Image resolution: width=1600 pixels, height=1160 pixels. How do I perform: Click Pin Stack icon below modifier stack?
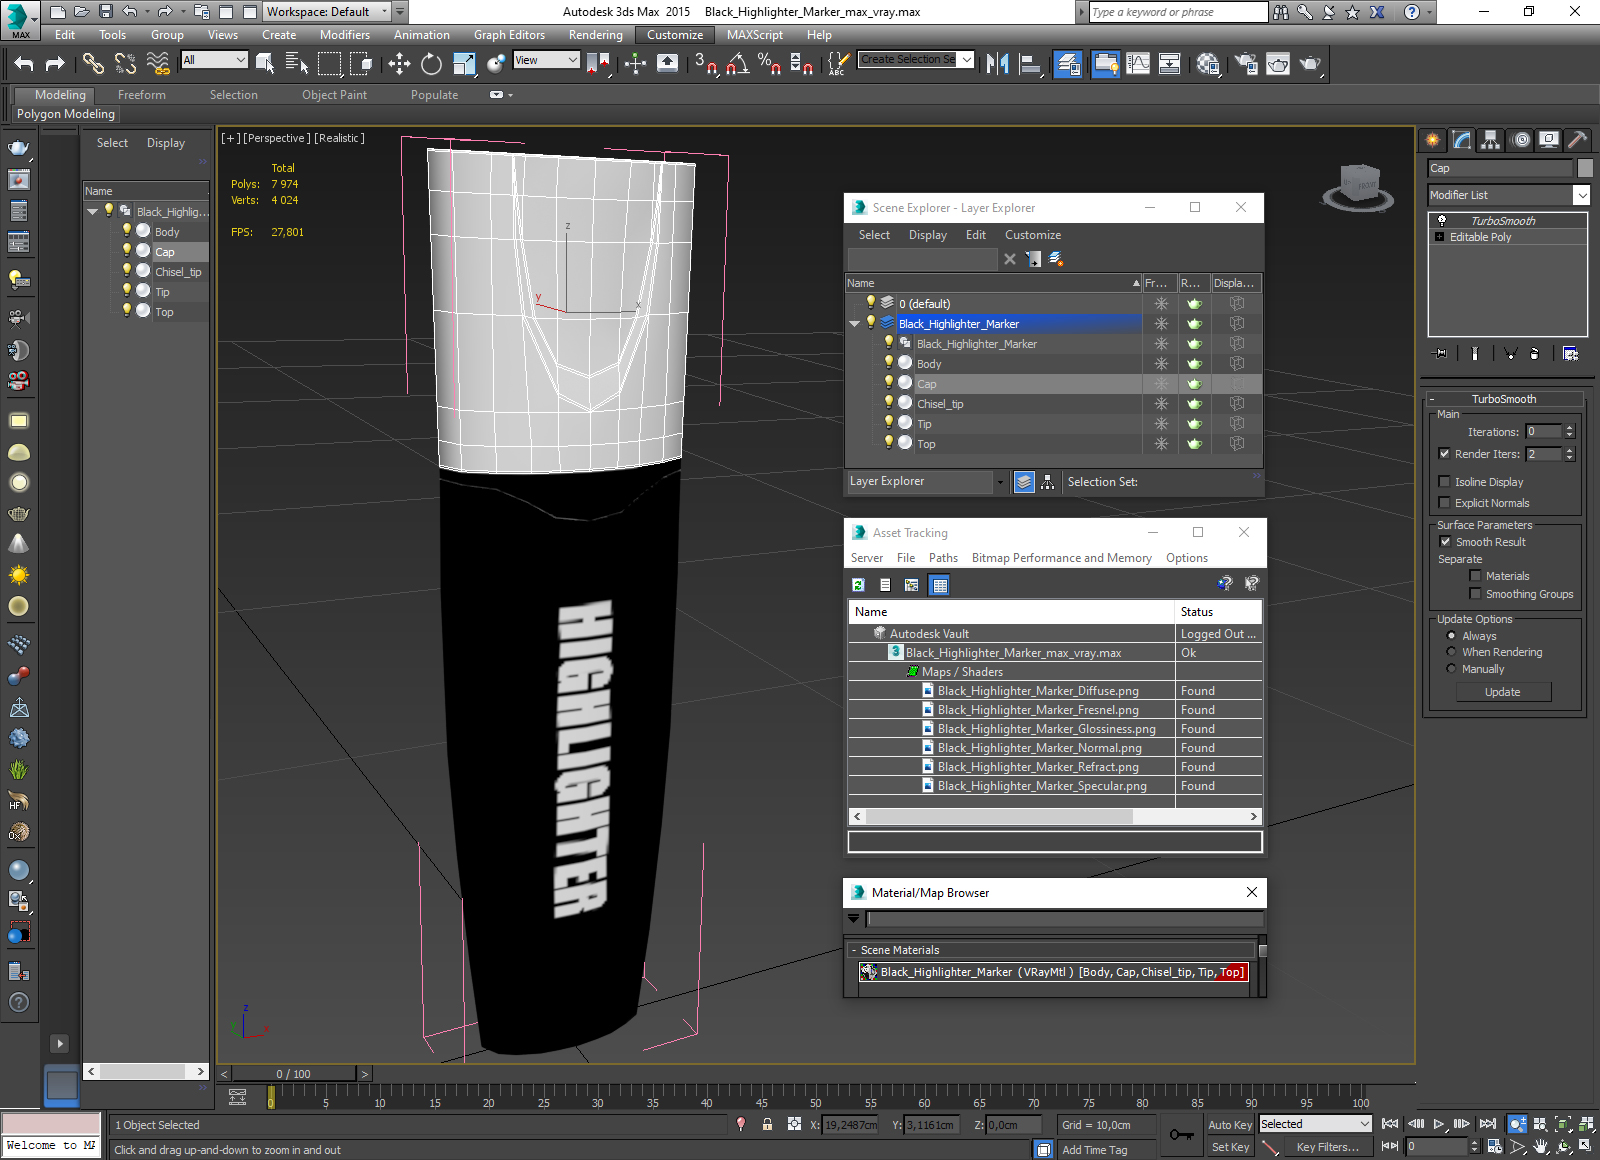click(1440, 354)
